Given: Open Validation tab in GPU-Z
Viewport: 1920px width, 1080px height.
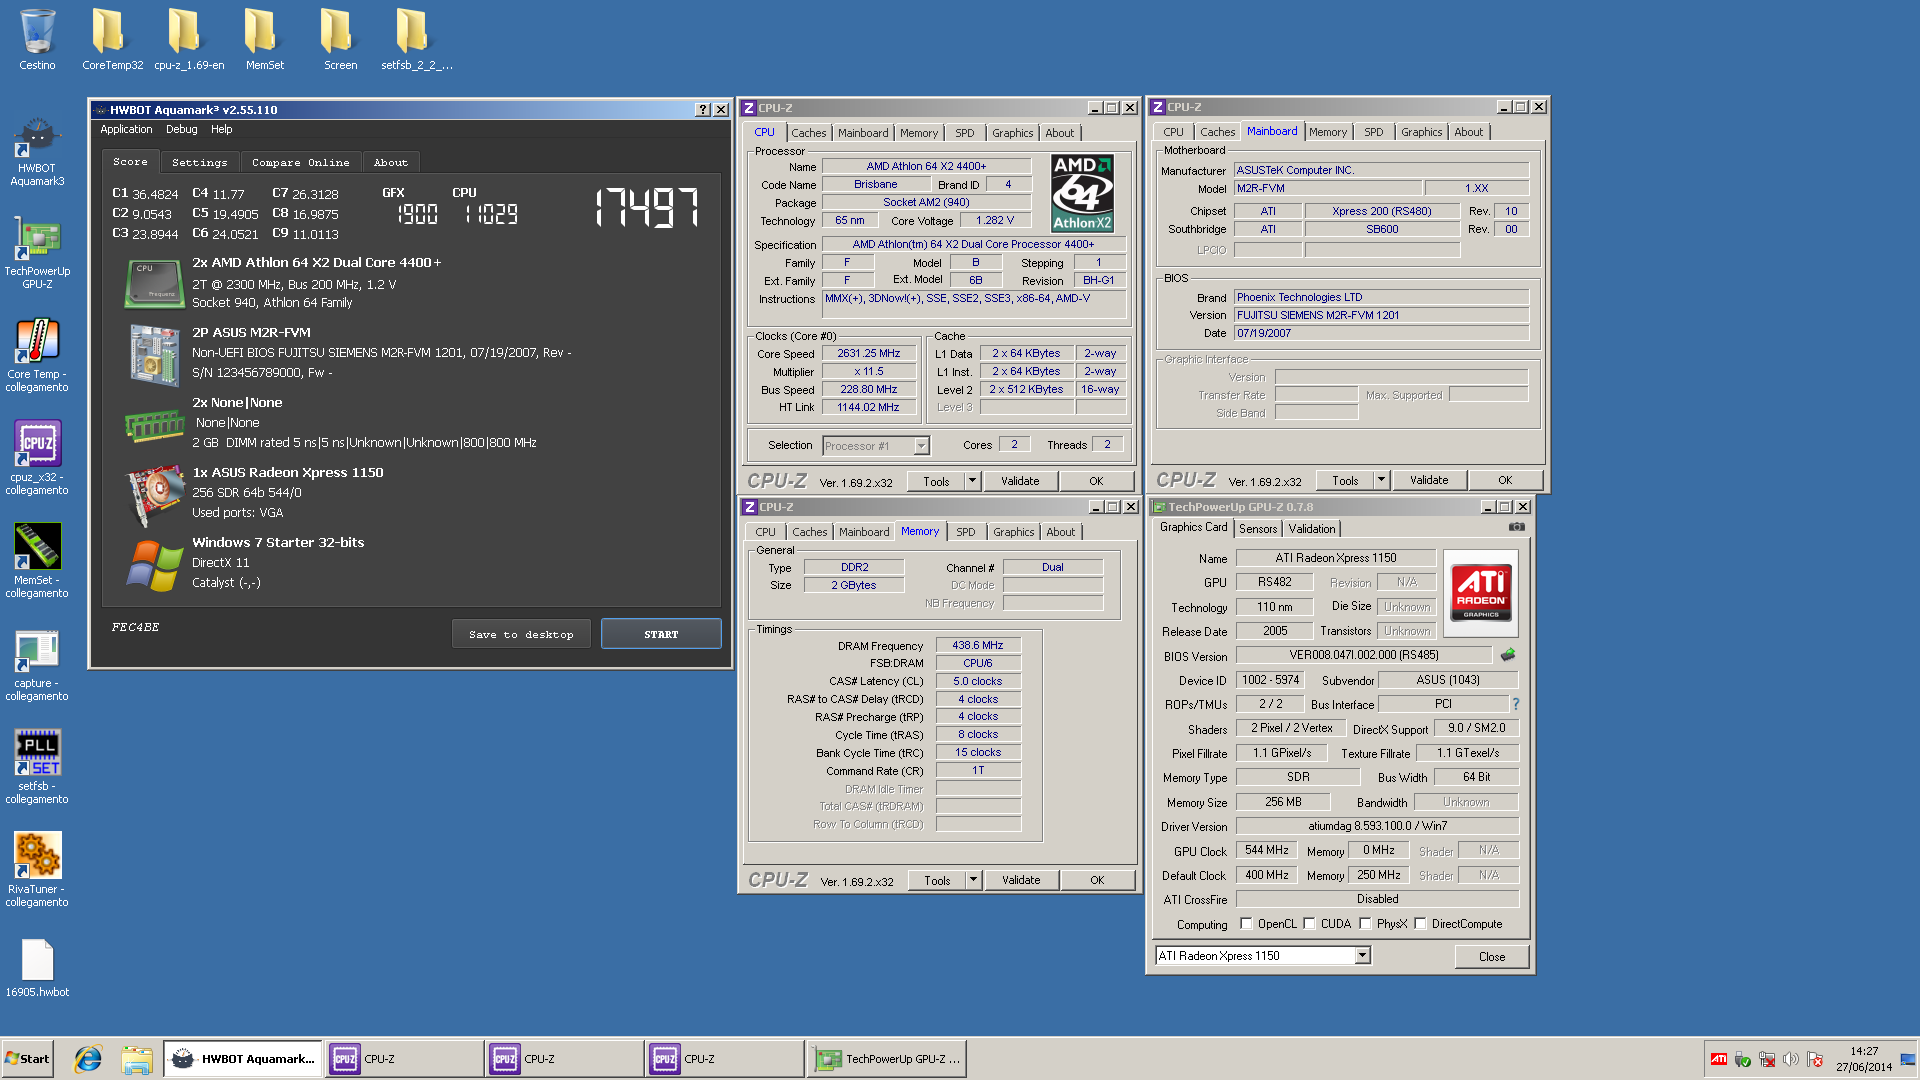Looking at the screenshot, I should tap(1311, 529).
